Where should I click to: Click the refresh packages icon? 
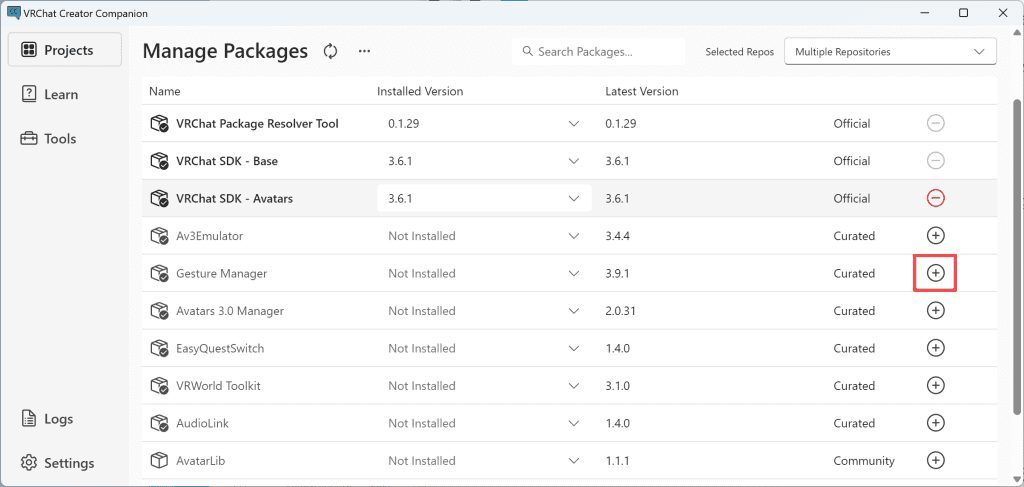[x=330, y=51]
